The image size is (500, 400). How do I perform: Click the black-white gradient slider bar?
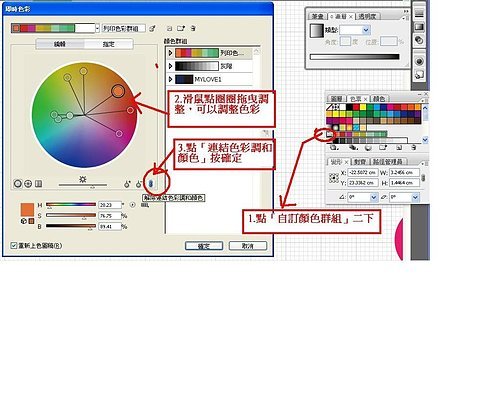354,57
